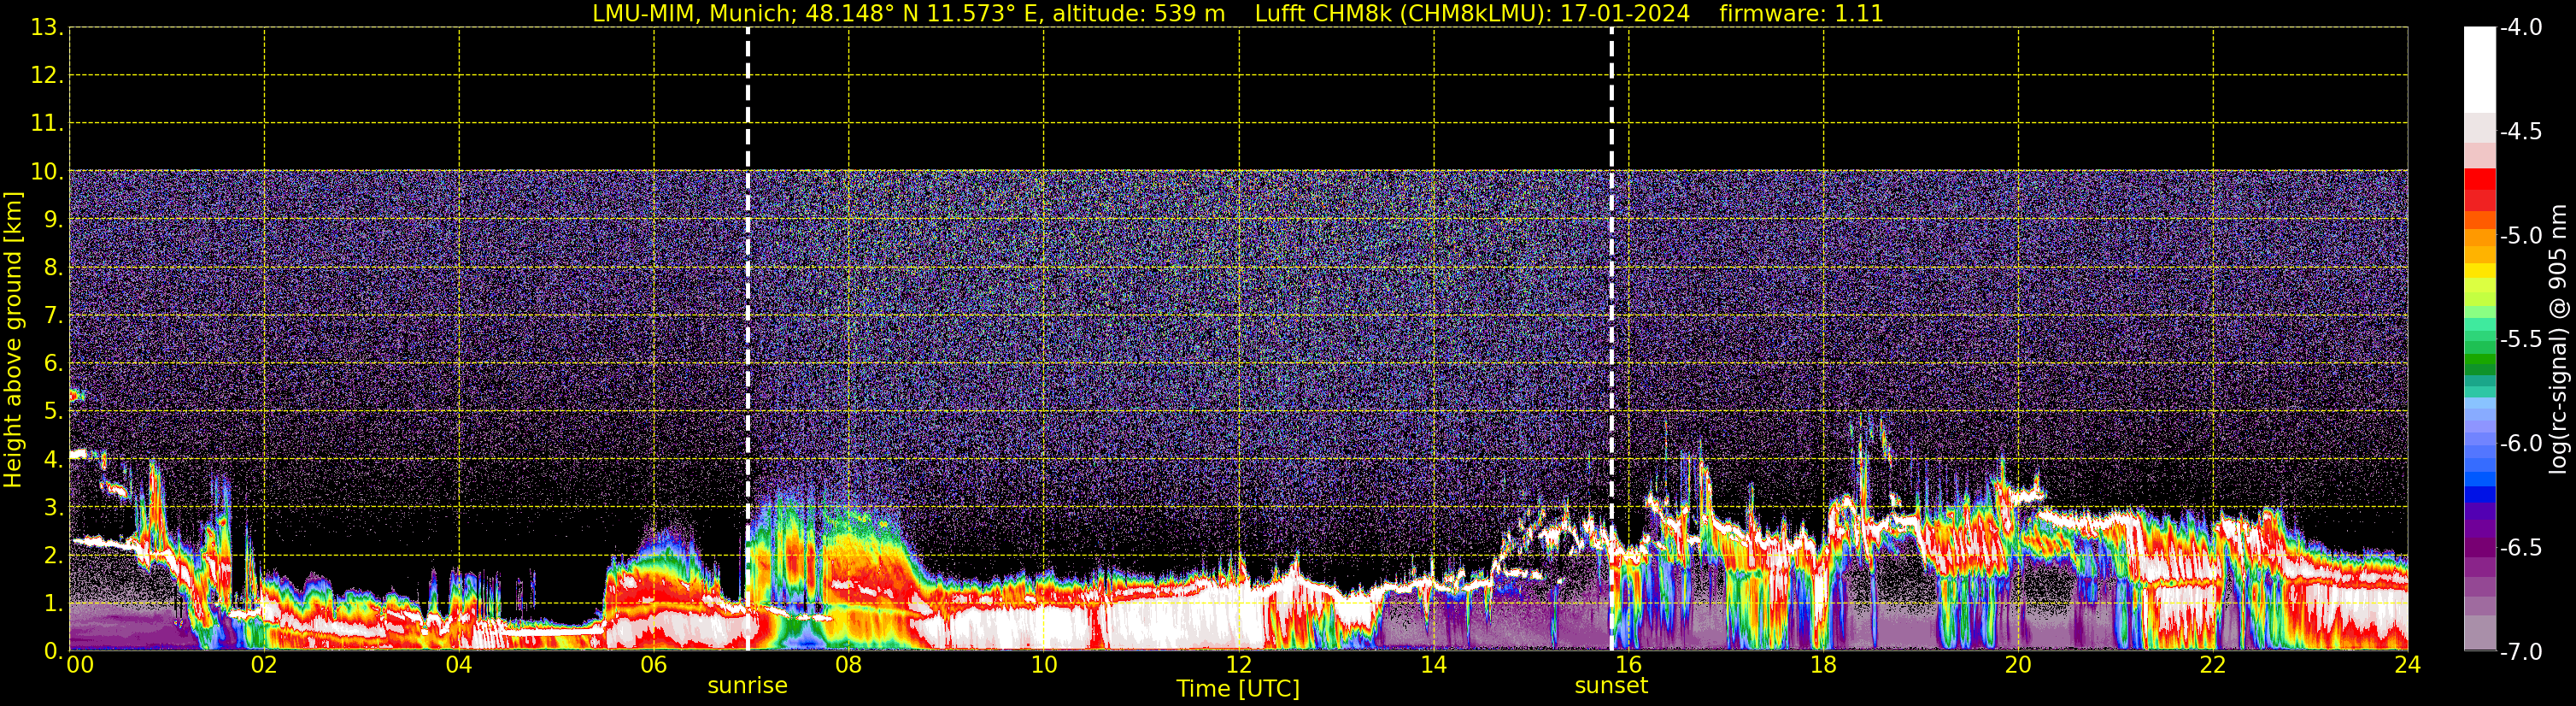Click the height axis tick label '0.'

tap(54, 651)
